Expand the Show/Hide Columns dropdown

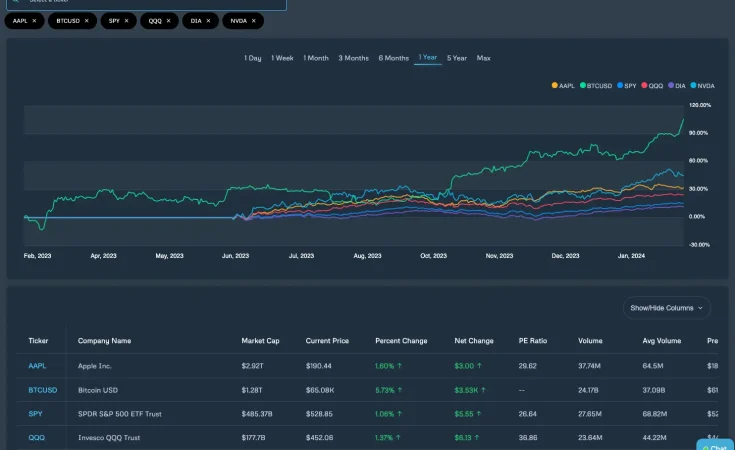(x=666, y=308)
